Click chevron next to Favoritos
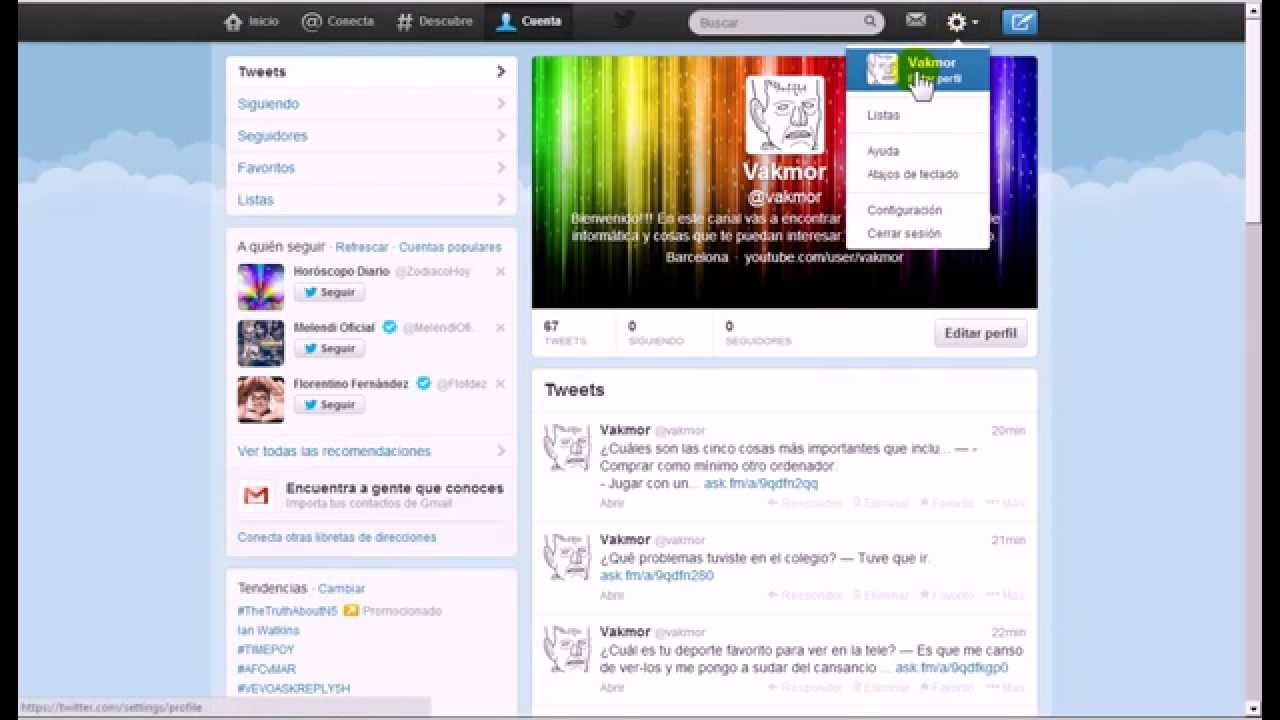Viewport: 1280px width, 720px height. pyautogui.click(x=501, y=168)
